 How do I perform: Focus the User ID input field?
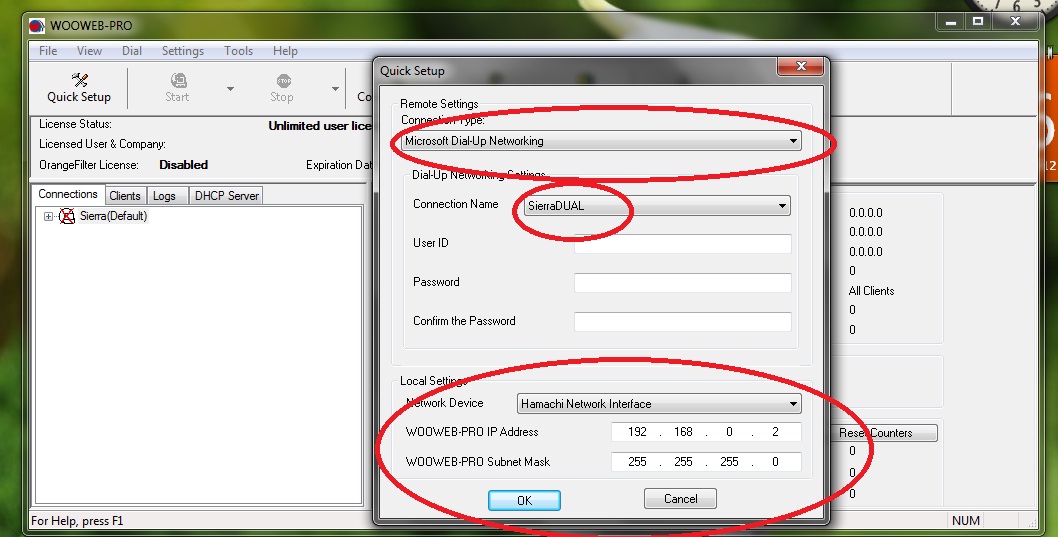(683, 244)
